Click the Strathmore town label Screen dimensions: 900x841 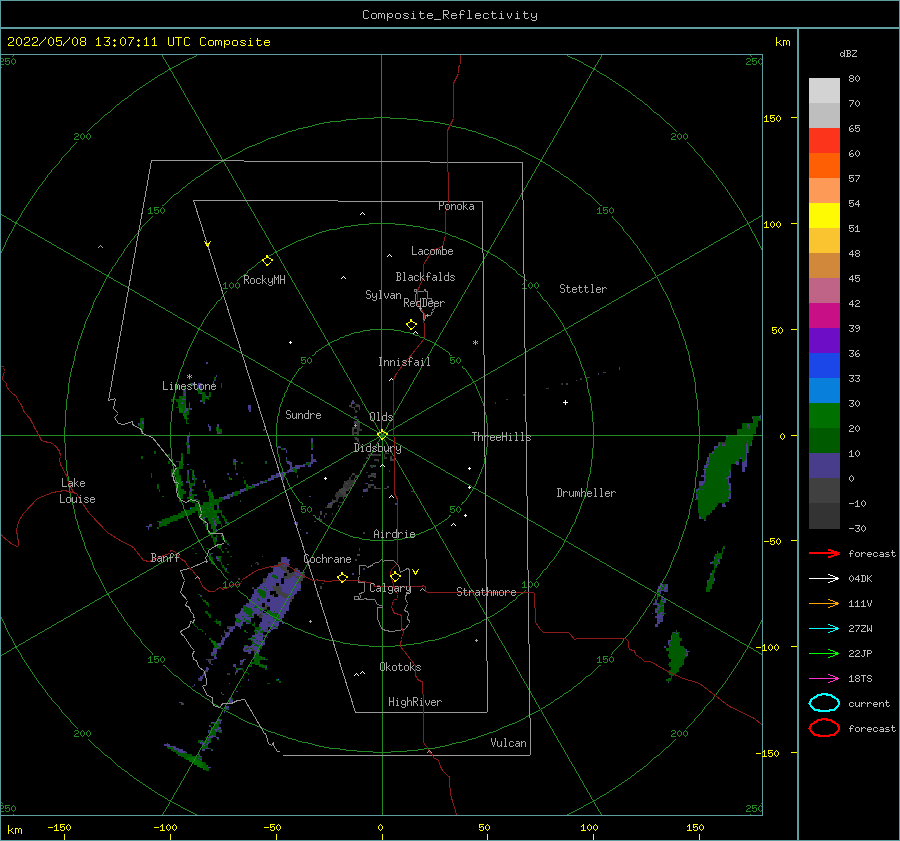(486, 592)
